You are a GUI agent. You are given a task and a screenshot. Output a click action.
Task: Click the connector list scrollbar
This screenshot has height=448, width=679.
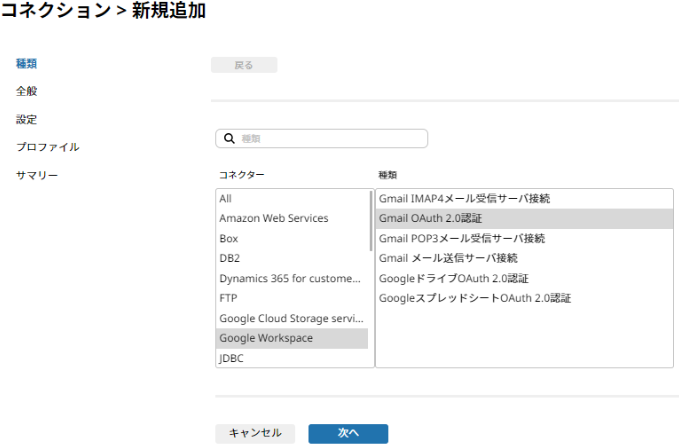point(371,221)
